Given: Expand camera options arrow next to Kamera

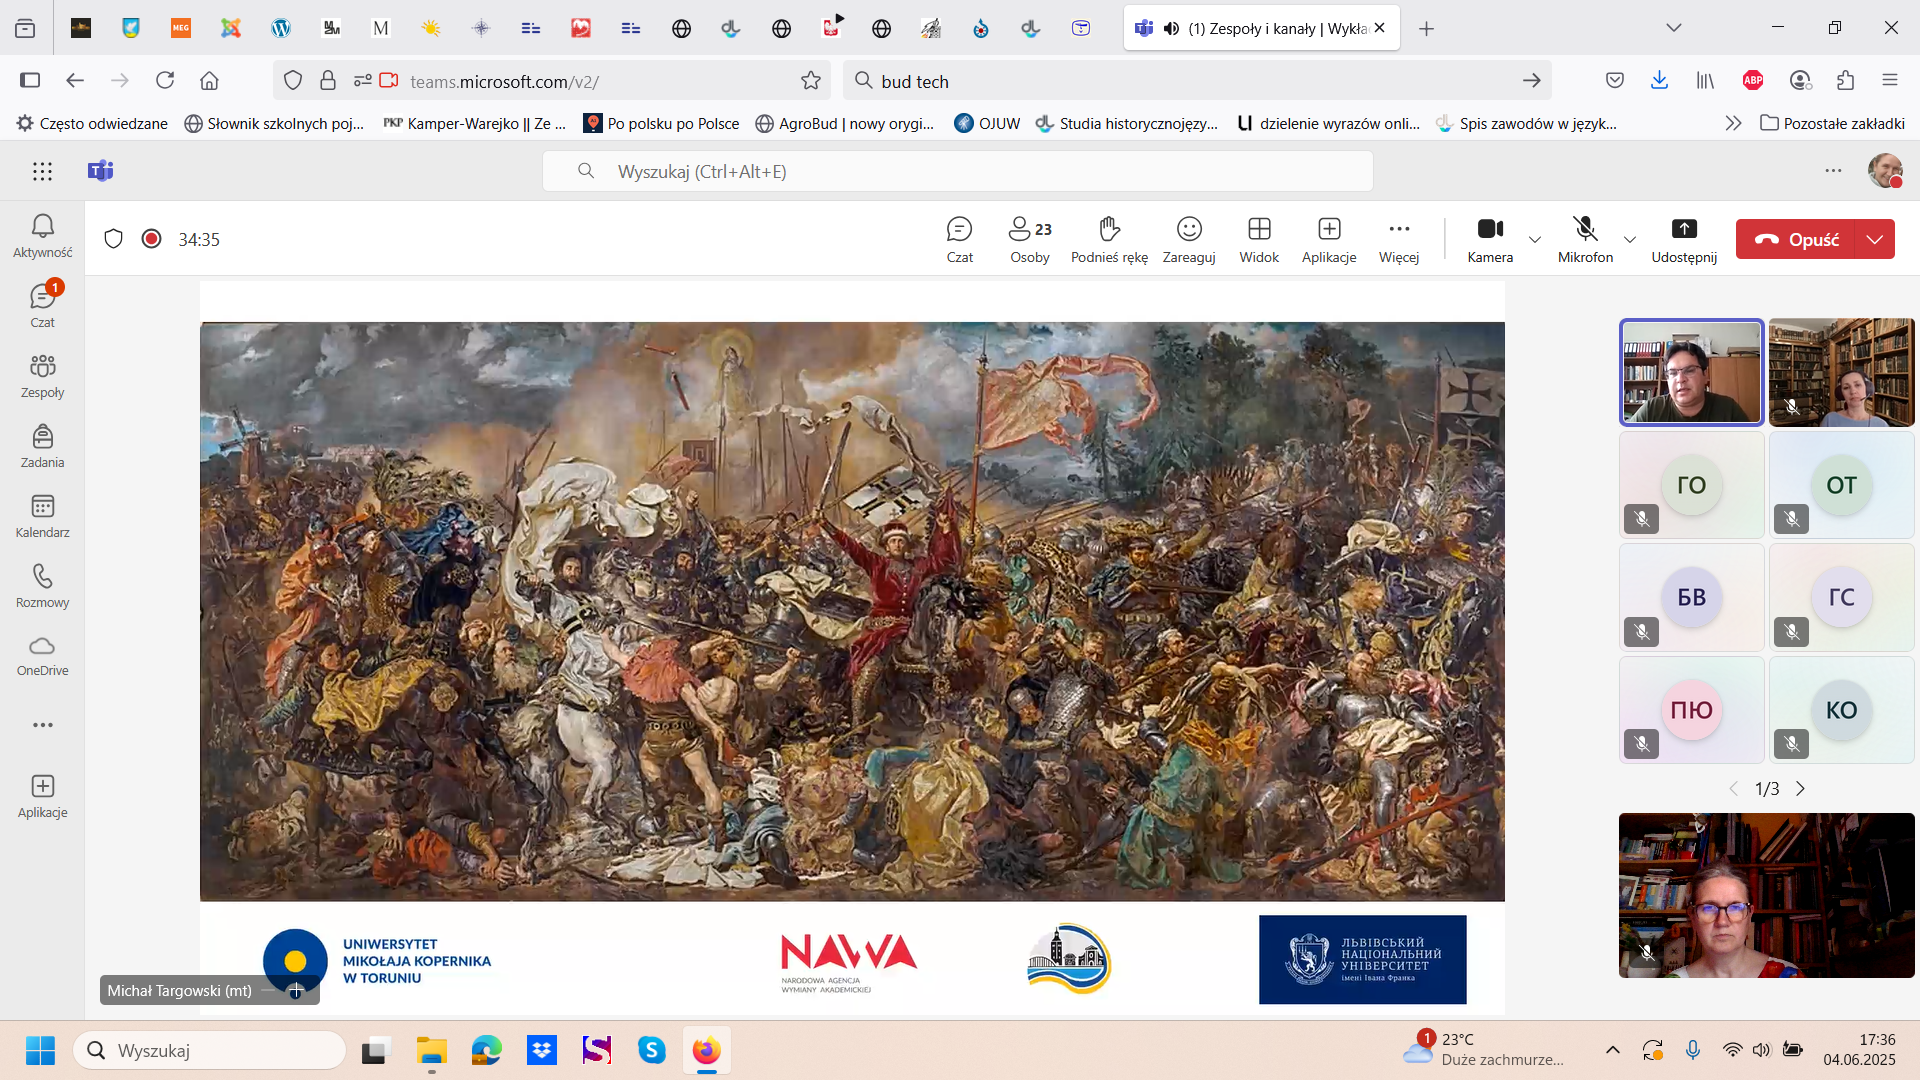Looking at the screenshot, I should tap(1535, 240).
